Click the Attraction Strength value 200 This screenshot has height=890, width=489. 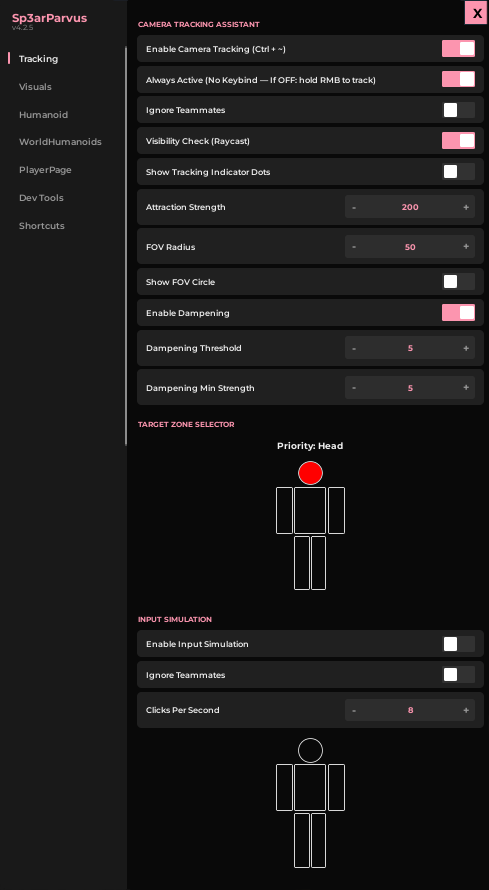pos(410,207)
